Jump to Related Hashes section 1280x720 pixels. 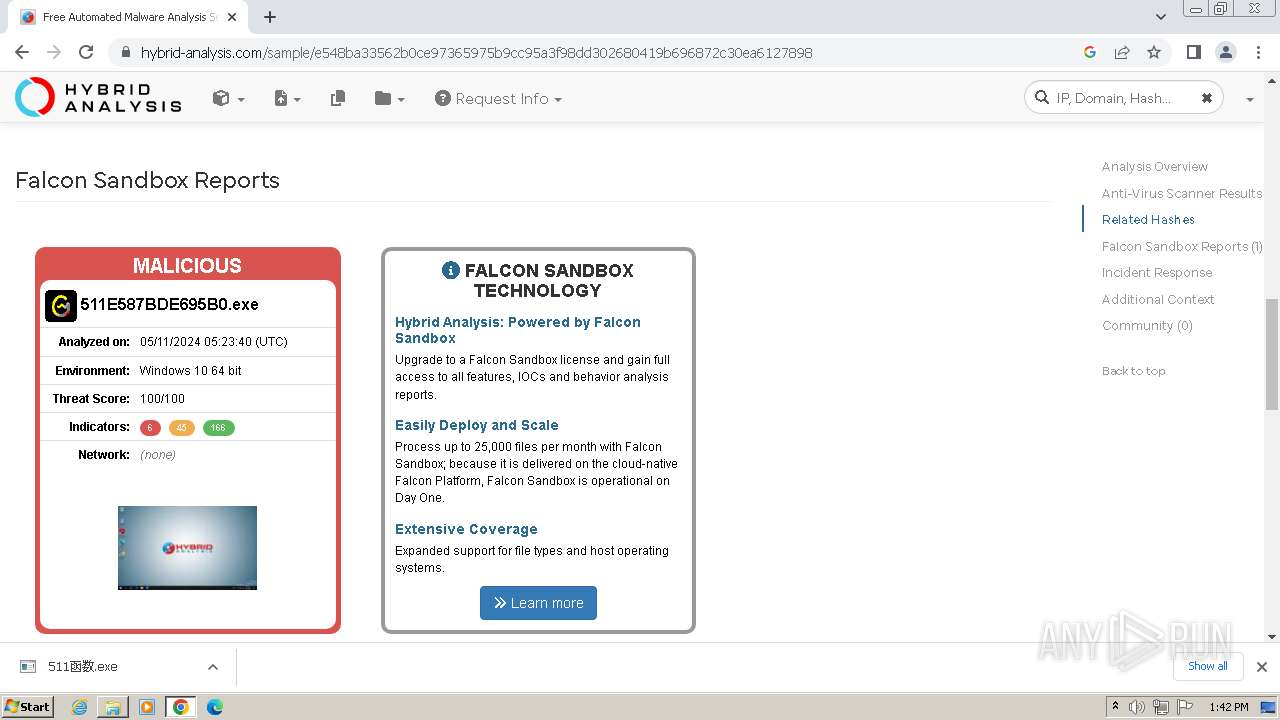(x=1148, y=220)
